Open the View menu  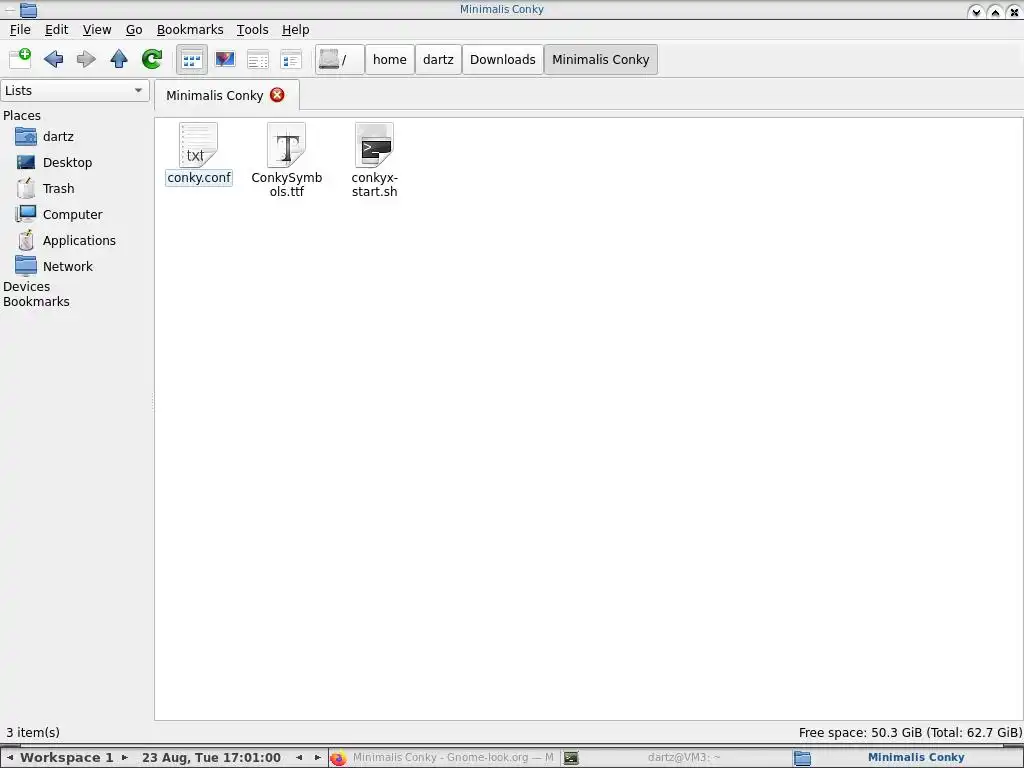pos(97,29)
